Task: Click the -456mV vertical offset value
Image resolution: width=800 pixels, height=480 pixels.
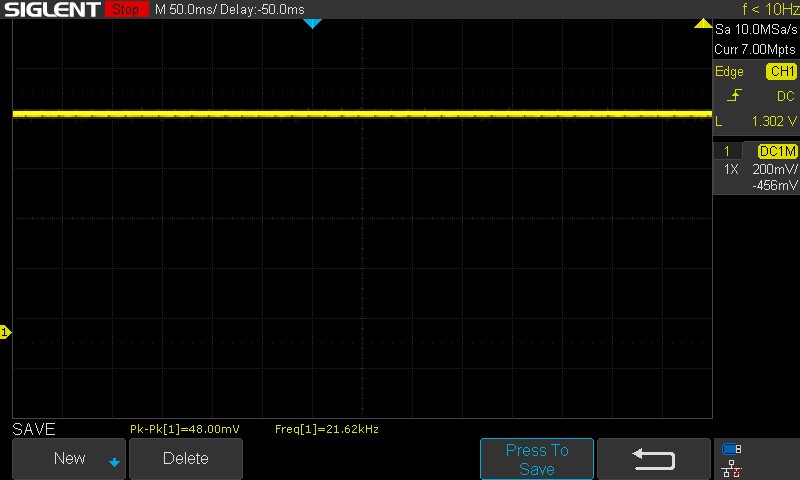Action: coord(774,185)
